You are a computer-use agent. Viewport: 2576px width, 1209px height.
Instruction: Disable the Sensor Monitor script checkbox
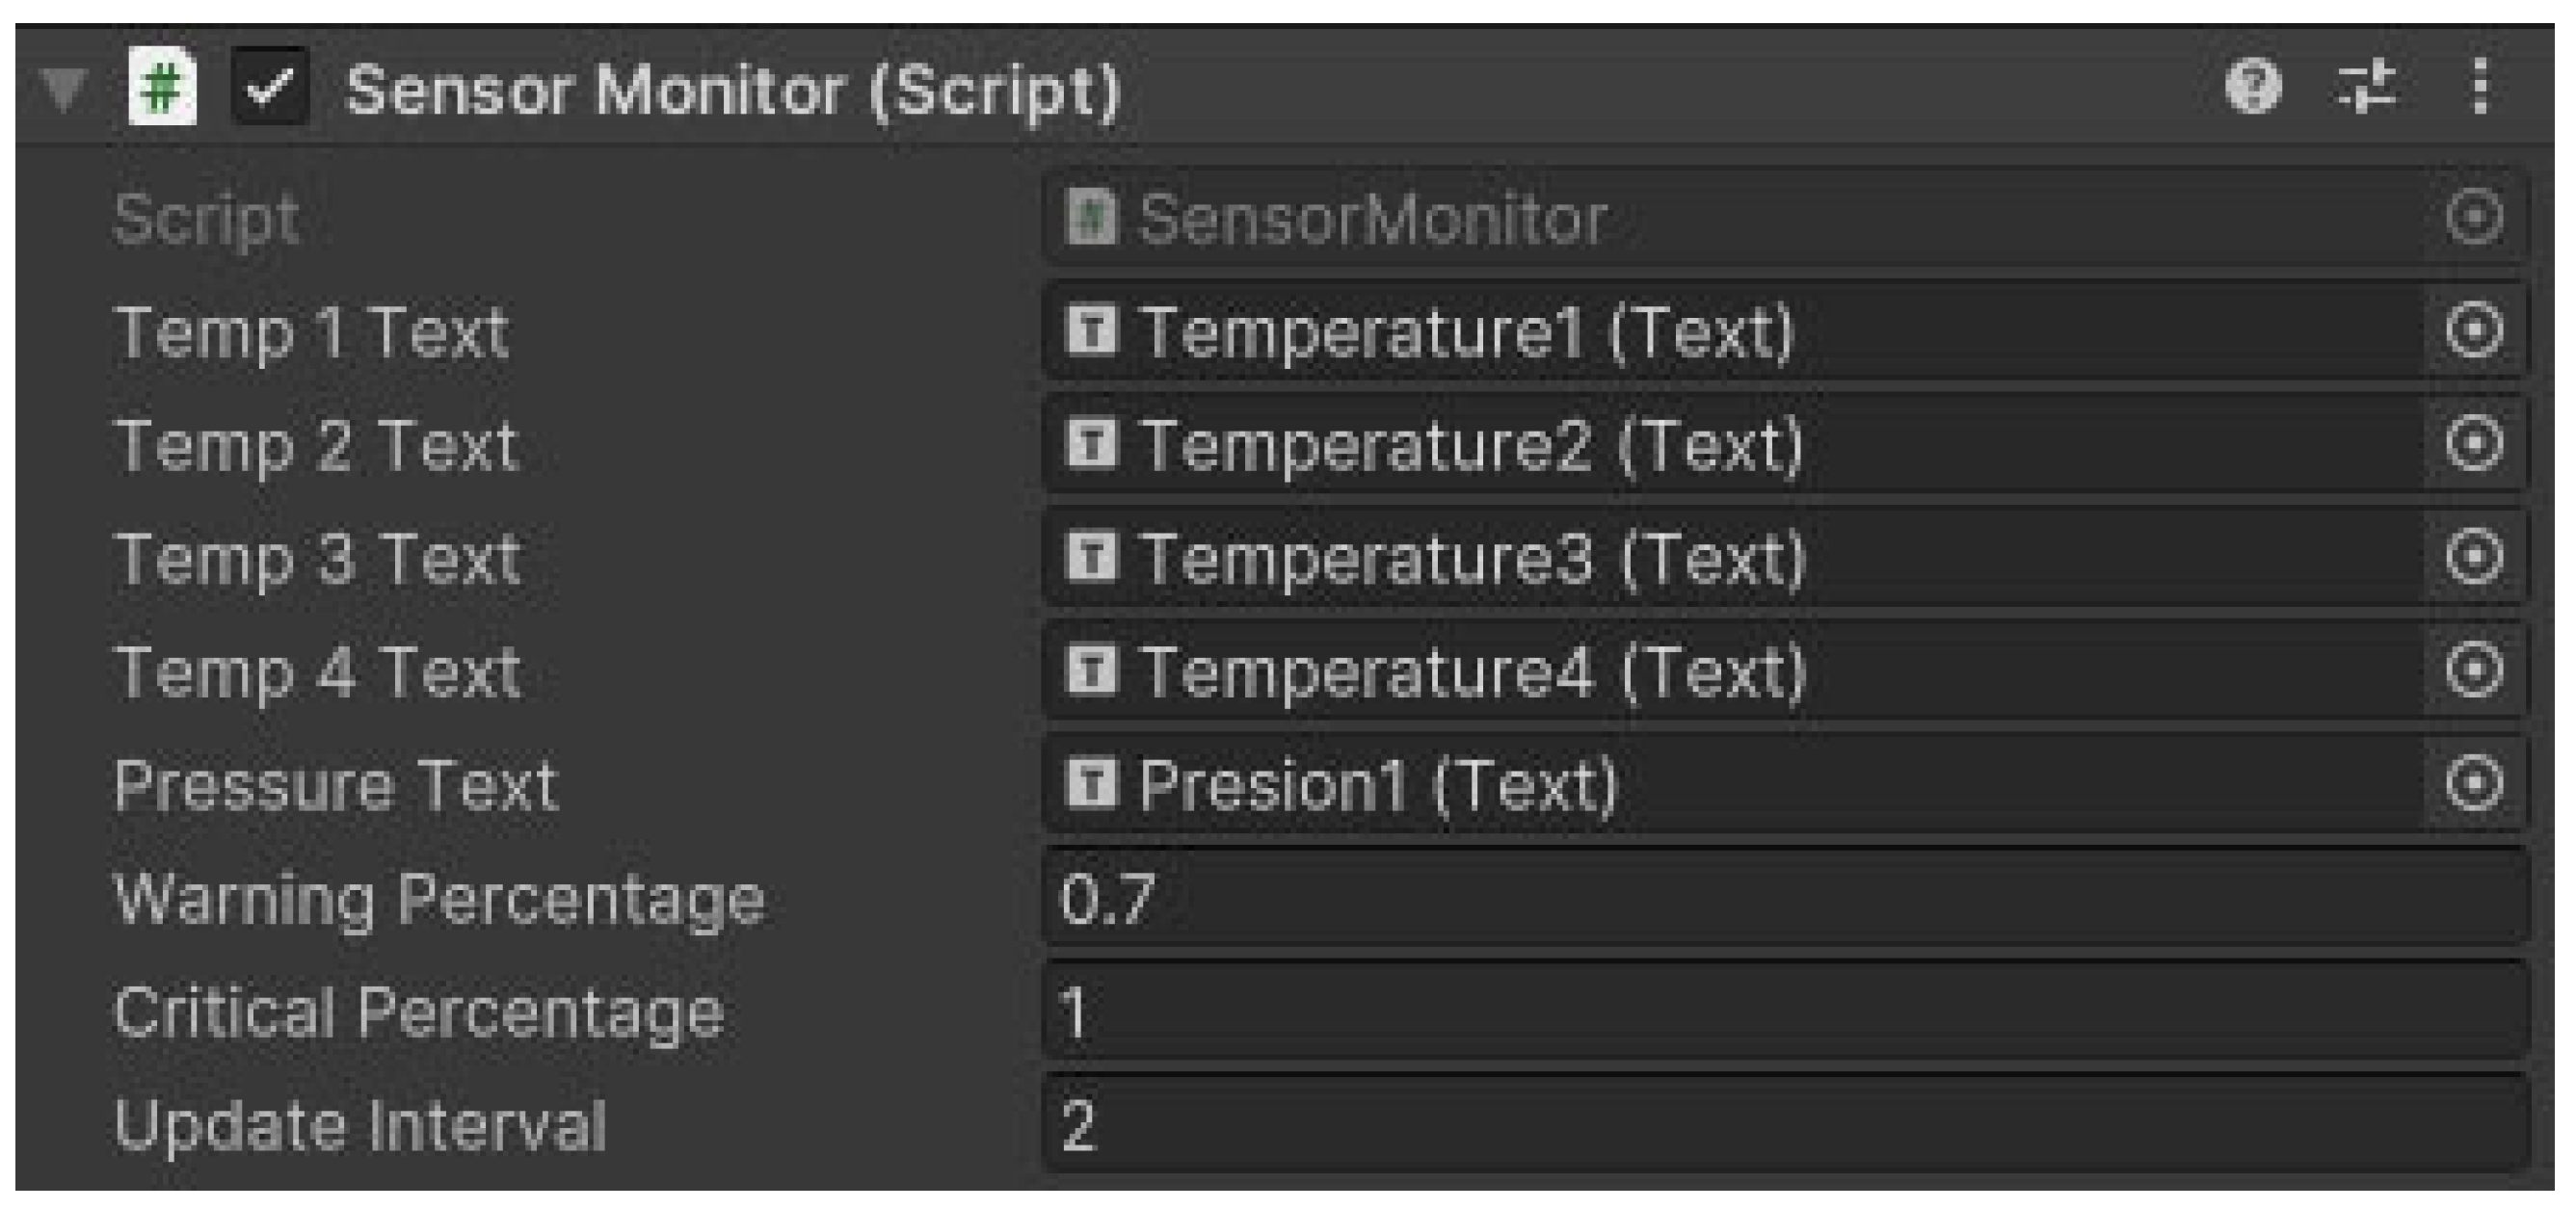[x=269, y=88]
